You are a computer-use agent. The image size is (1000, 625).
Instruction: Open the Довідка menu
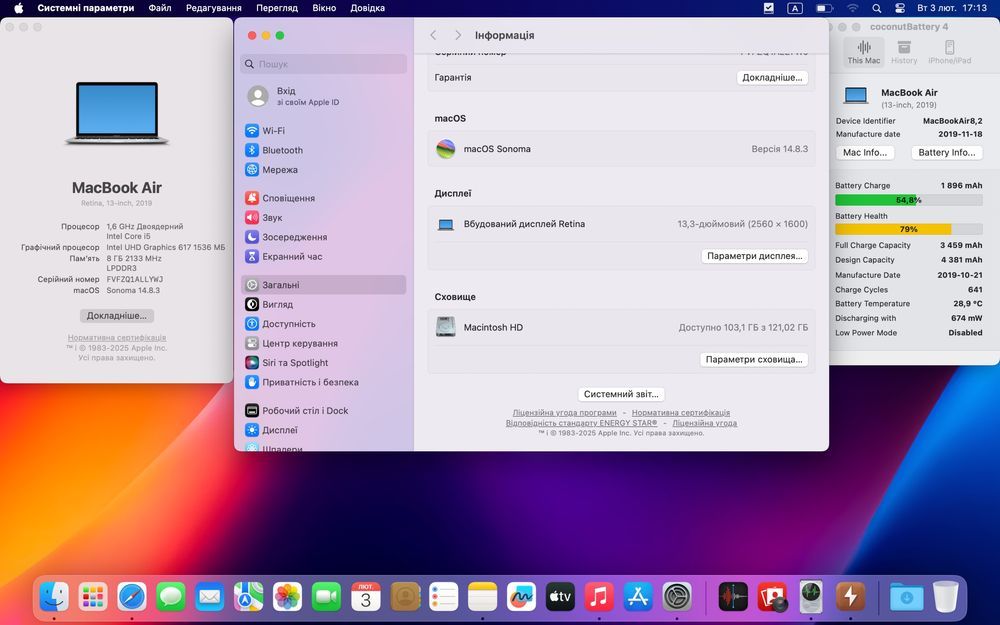pyautogui.click(x=367, y=8)
